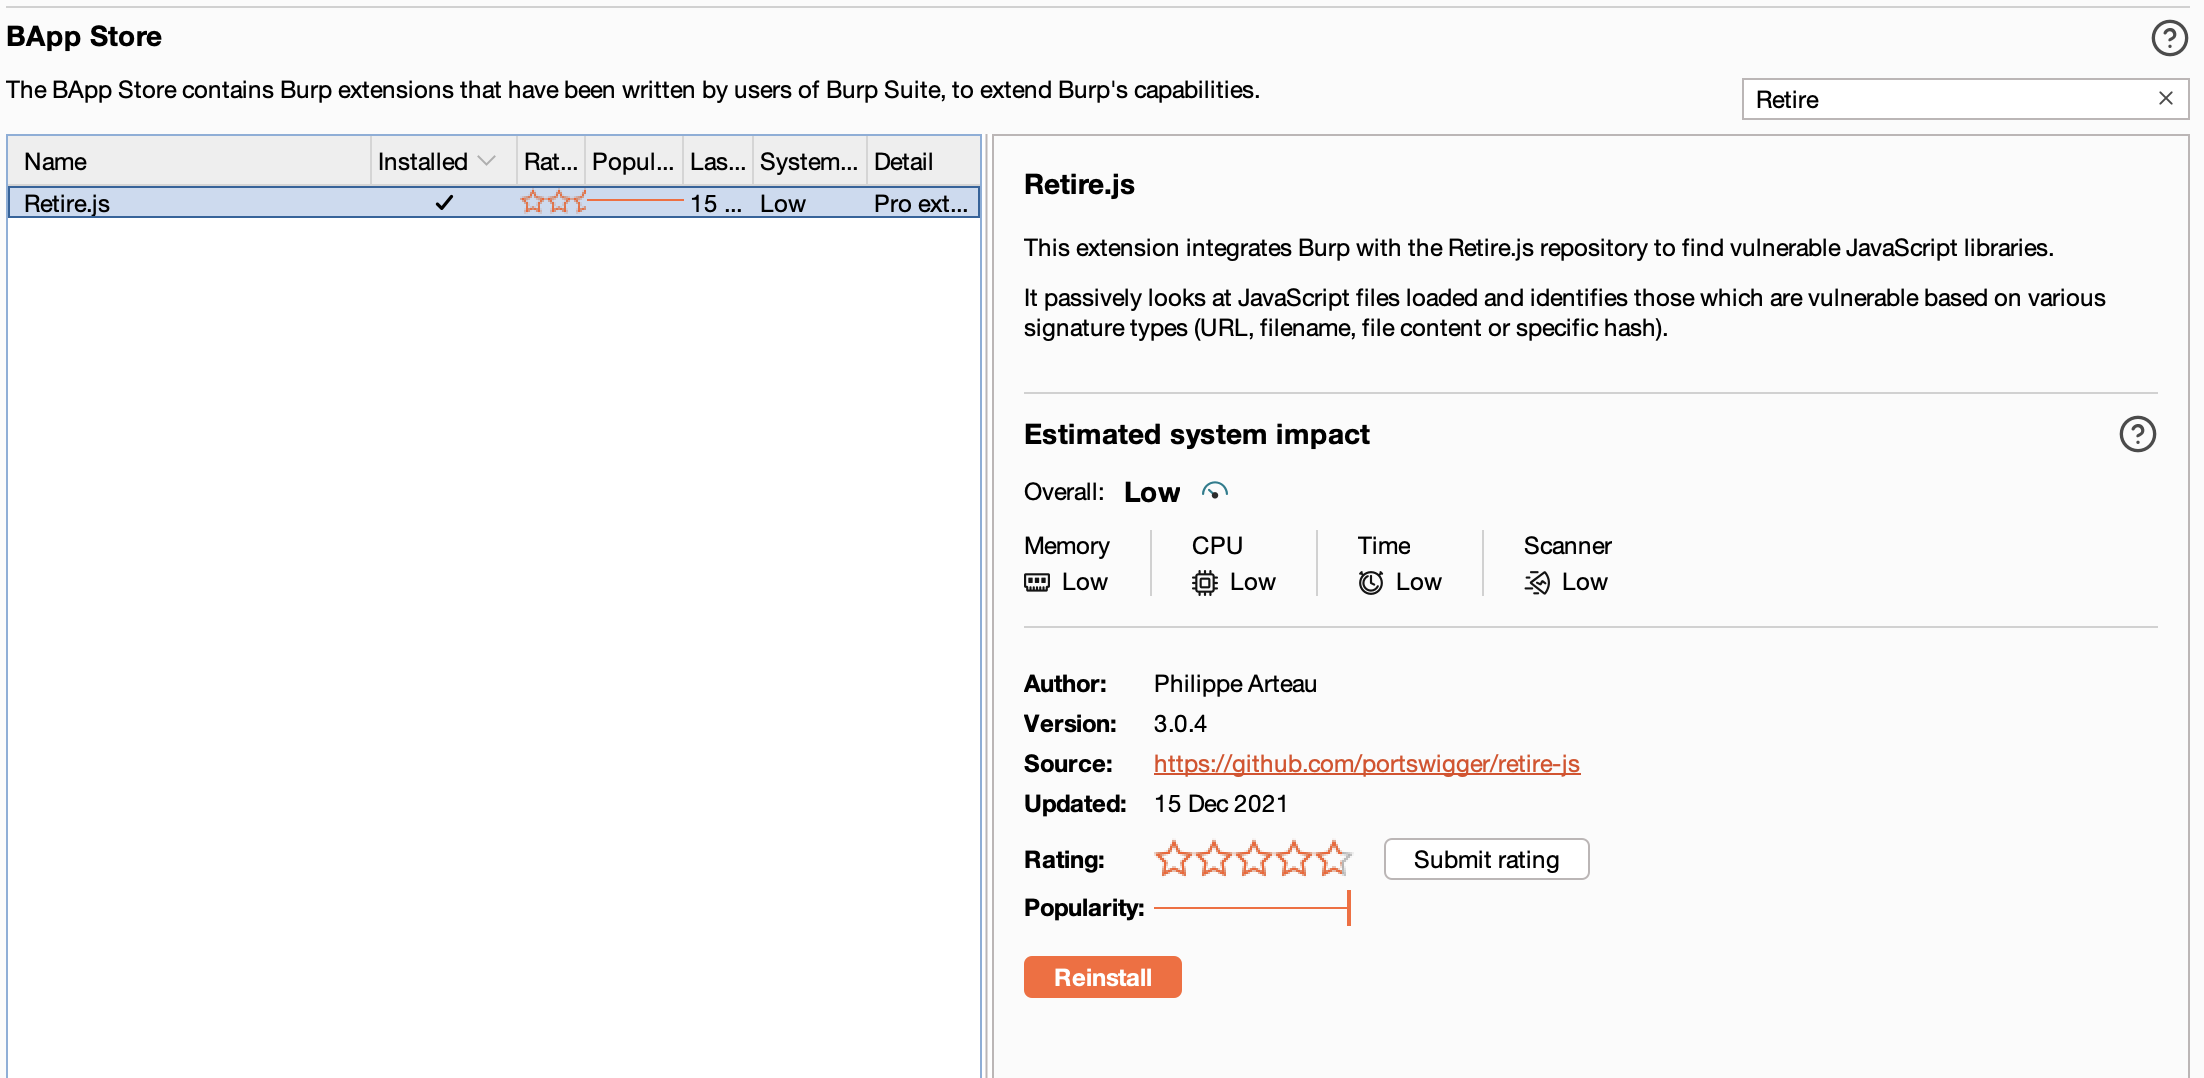Image resolution: width=2204 pixels, height=1078 pixels.
Task: Click the Scanner impact icon
Action: [x=1537, y=582]
